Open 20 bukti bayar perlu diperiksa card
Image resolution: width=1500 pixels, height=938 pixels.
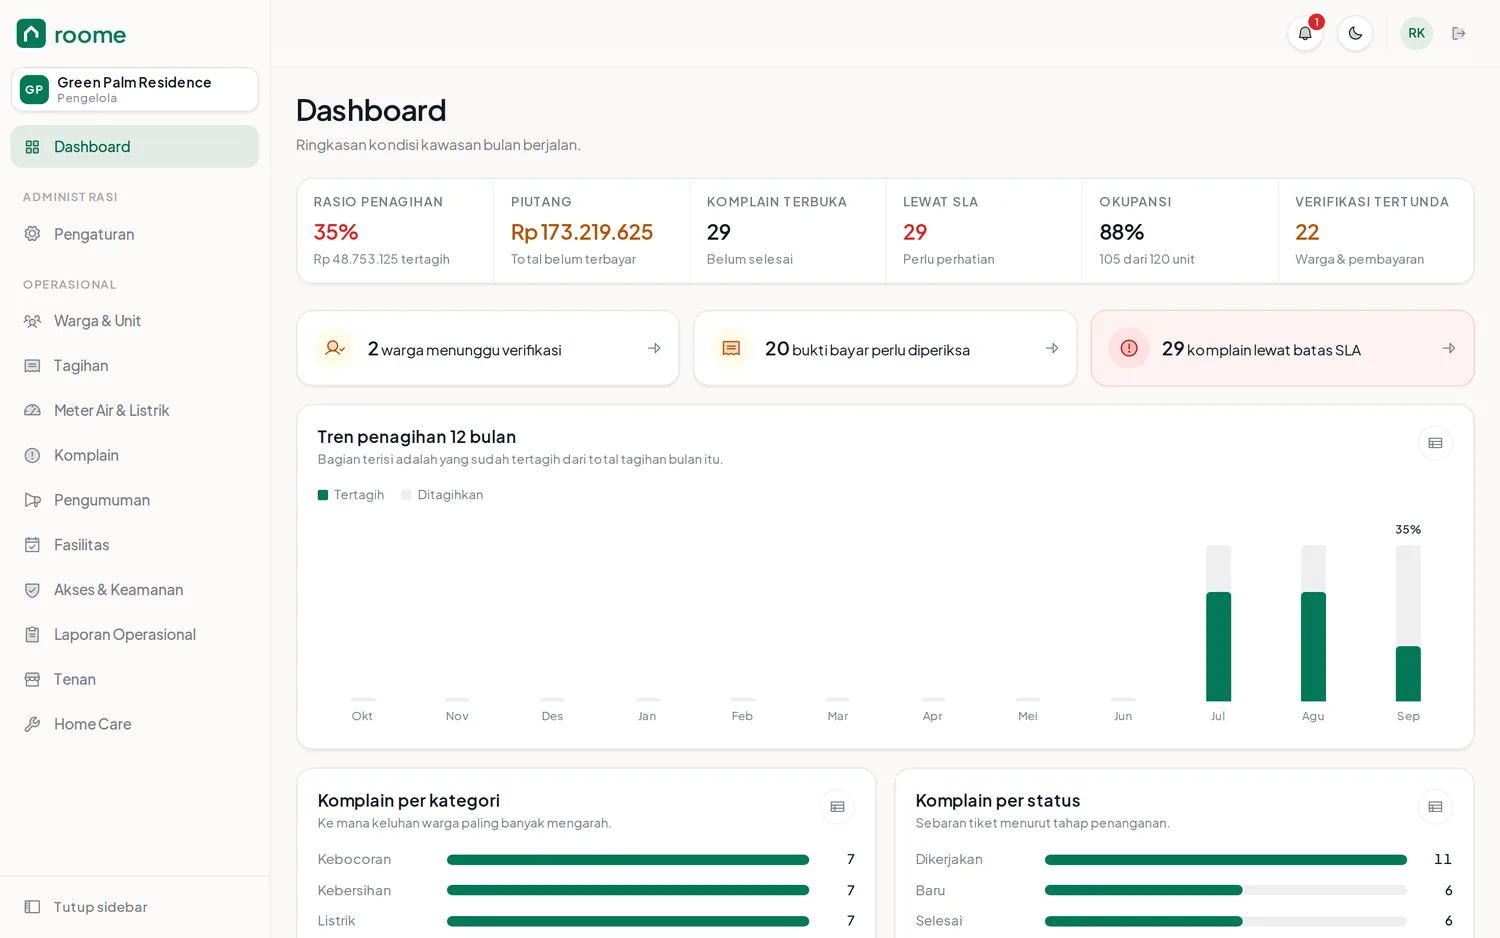[x=885, y=348]
